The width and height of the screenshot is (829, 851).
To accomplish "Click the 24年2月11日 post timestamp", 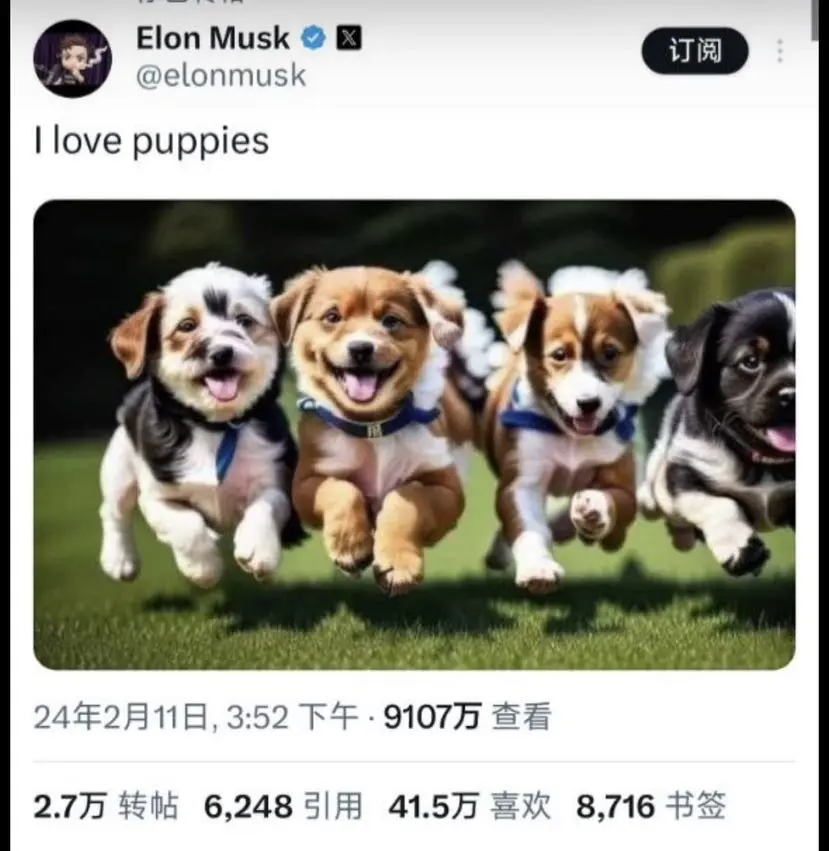I will pos(196,716).
